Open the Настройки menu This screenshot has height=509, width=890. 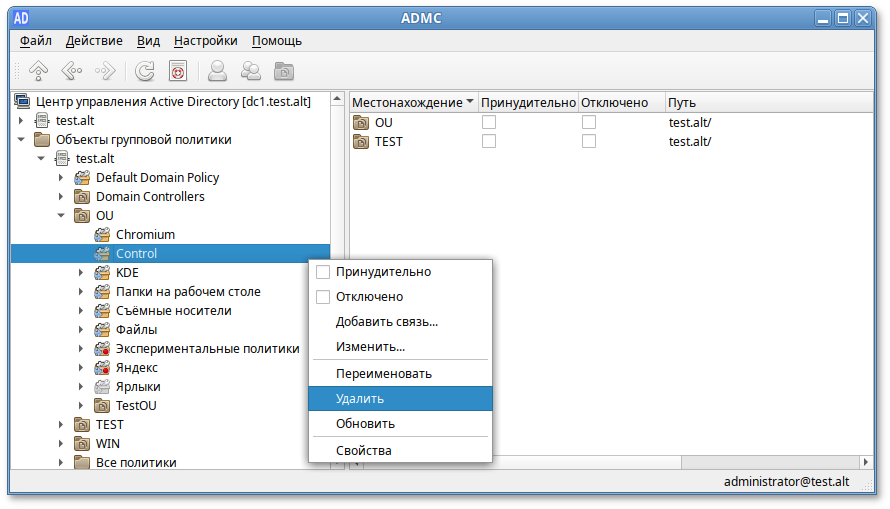click(205, 41)
